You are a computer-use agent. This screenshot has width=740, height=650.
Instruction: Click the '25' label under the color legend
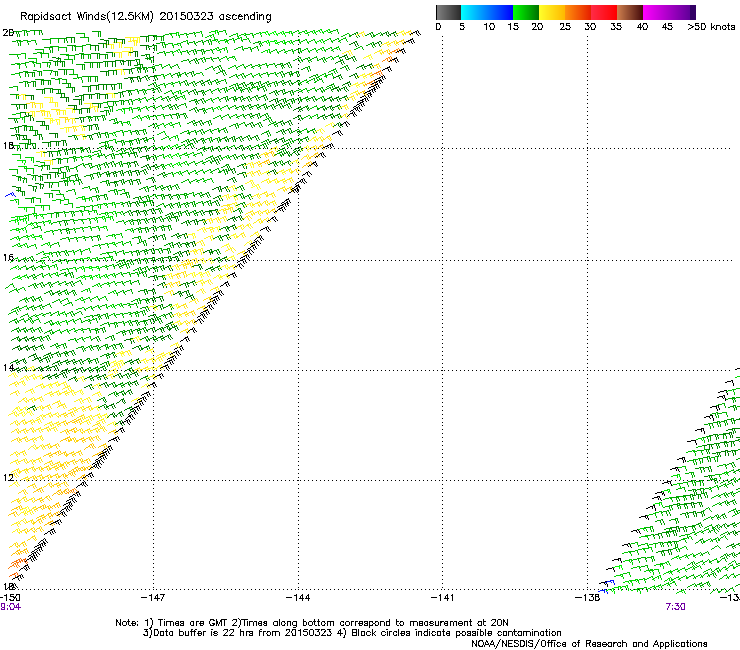[x=565, y=27]
